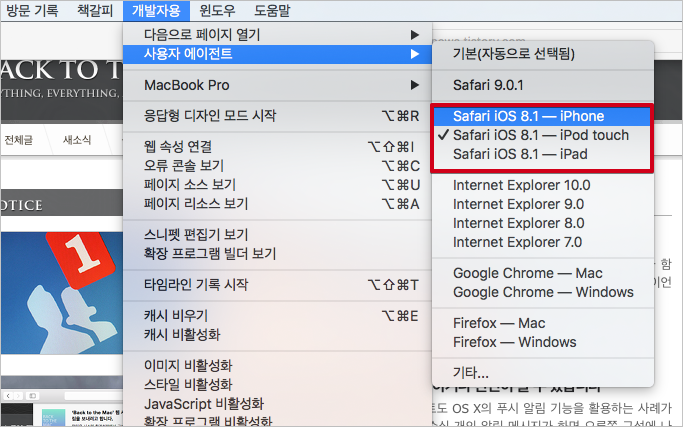Open the 윈도우 menu
Viewport: 683px width, 427px height.
click(217, 10)
